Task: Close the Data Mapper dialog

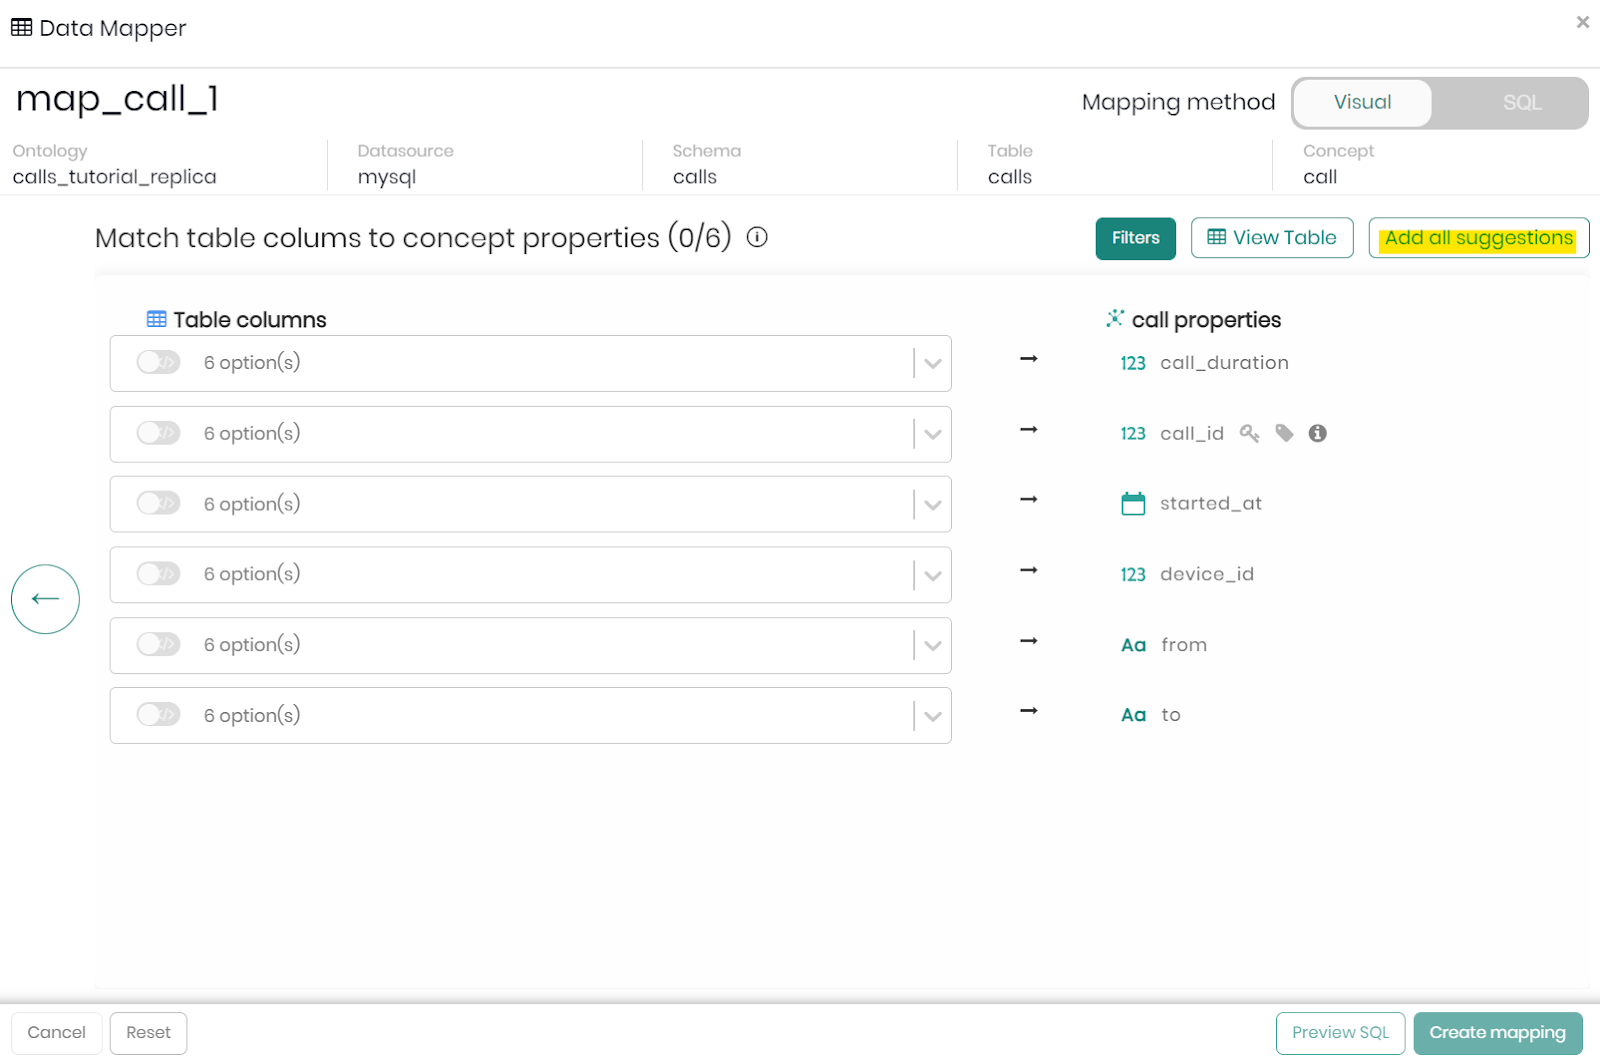Action: (x=1582, y=22)
